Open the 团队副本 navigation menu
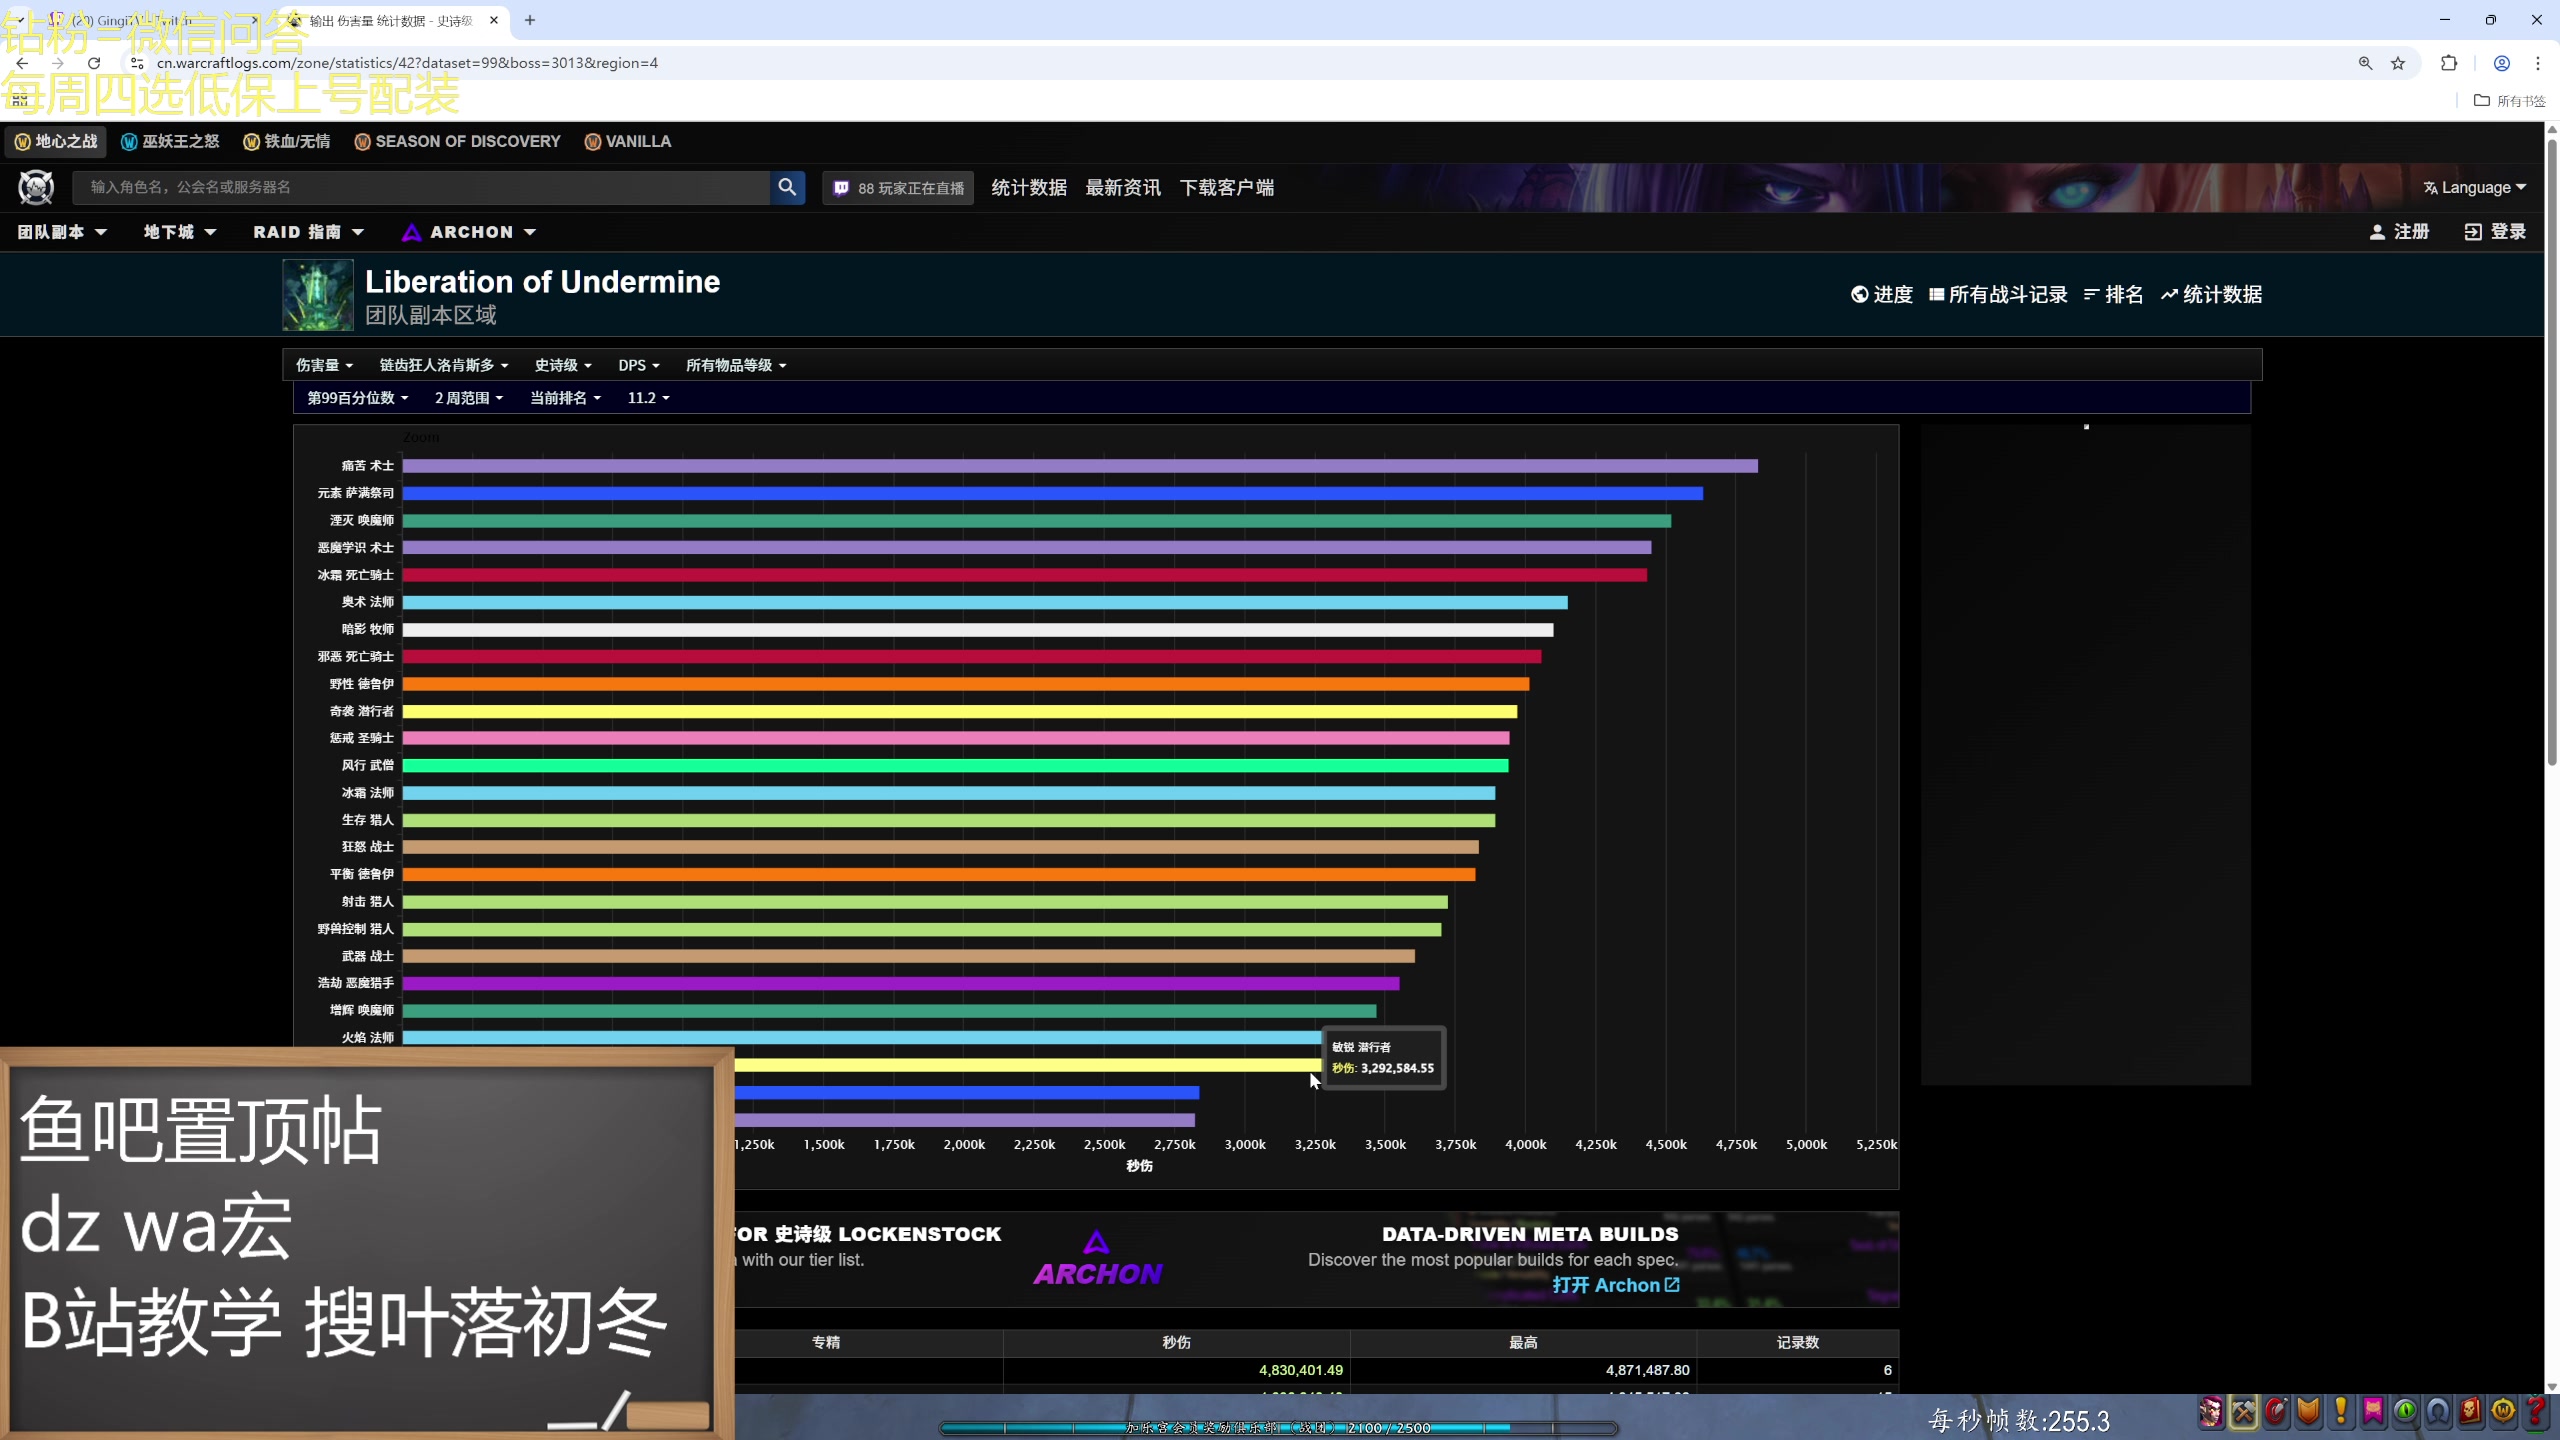Viewport: 2560px width, 1440px height. tap(62, 232)
